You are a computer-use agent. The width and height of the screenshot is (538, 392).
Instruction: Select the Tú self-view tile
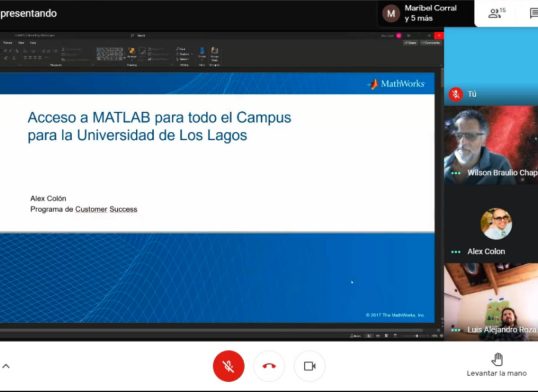491,66
